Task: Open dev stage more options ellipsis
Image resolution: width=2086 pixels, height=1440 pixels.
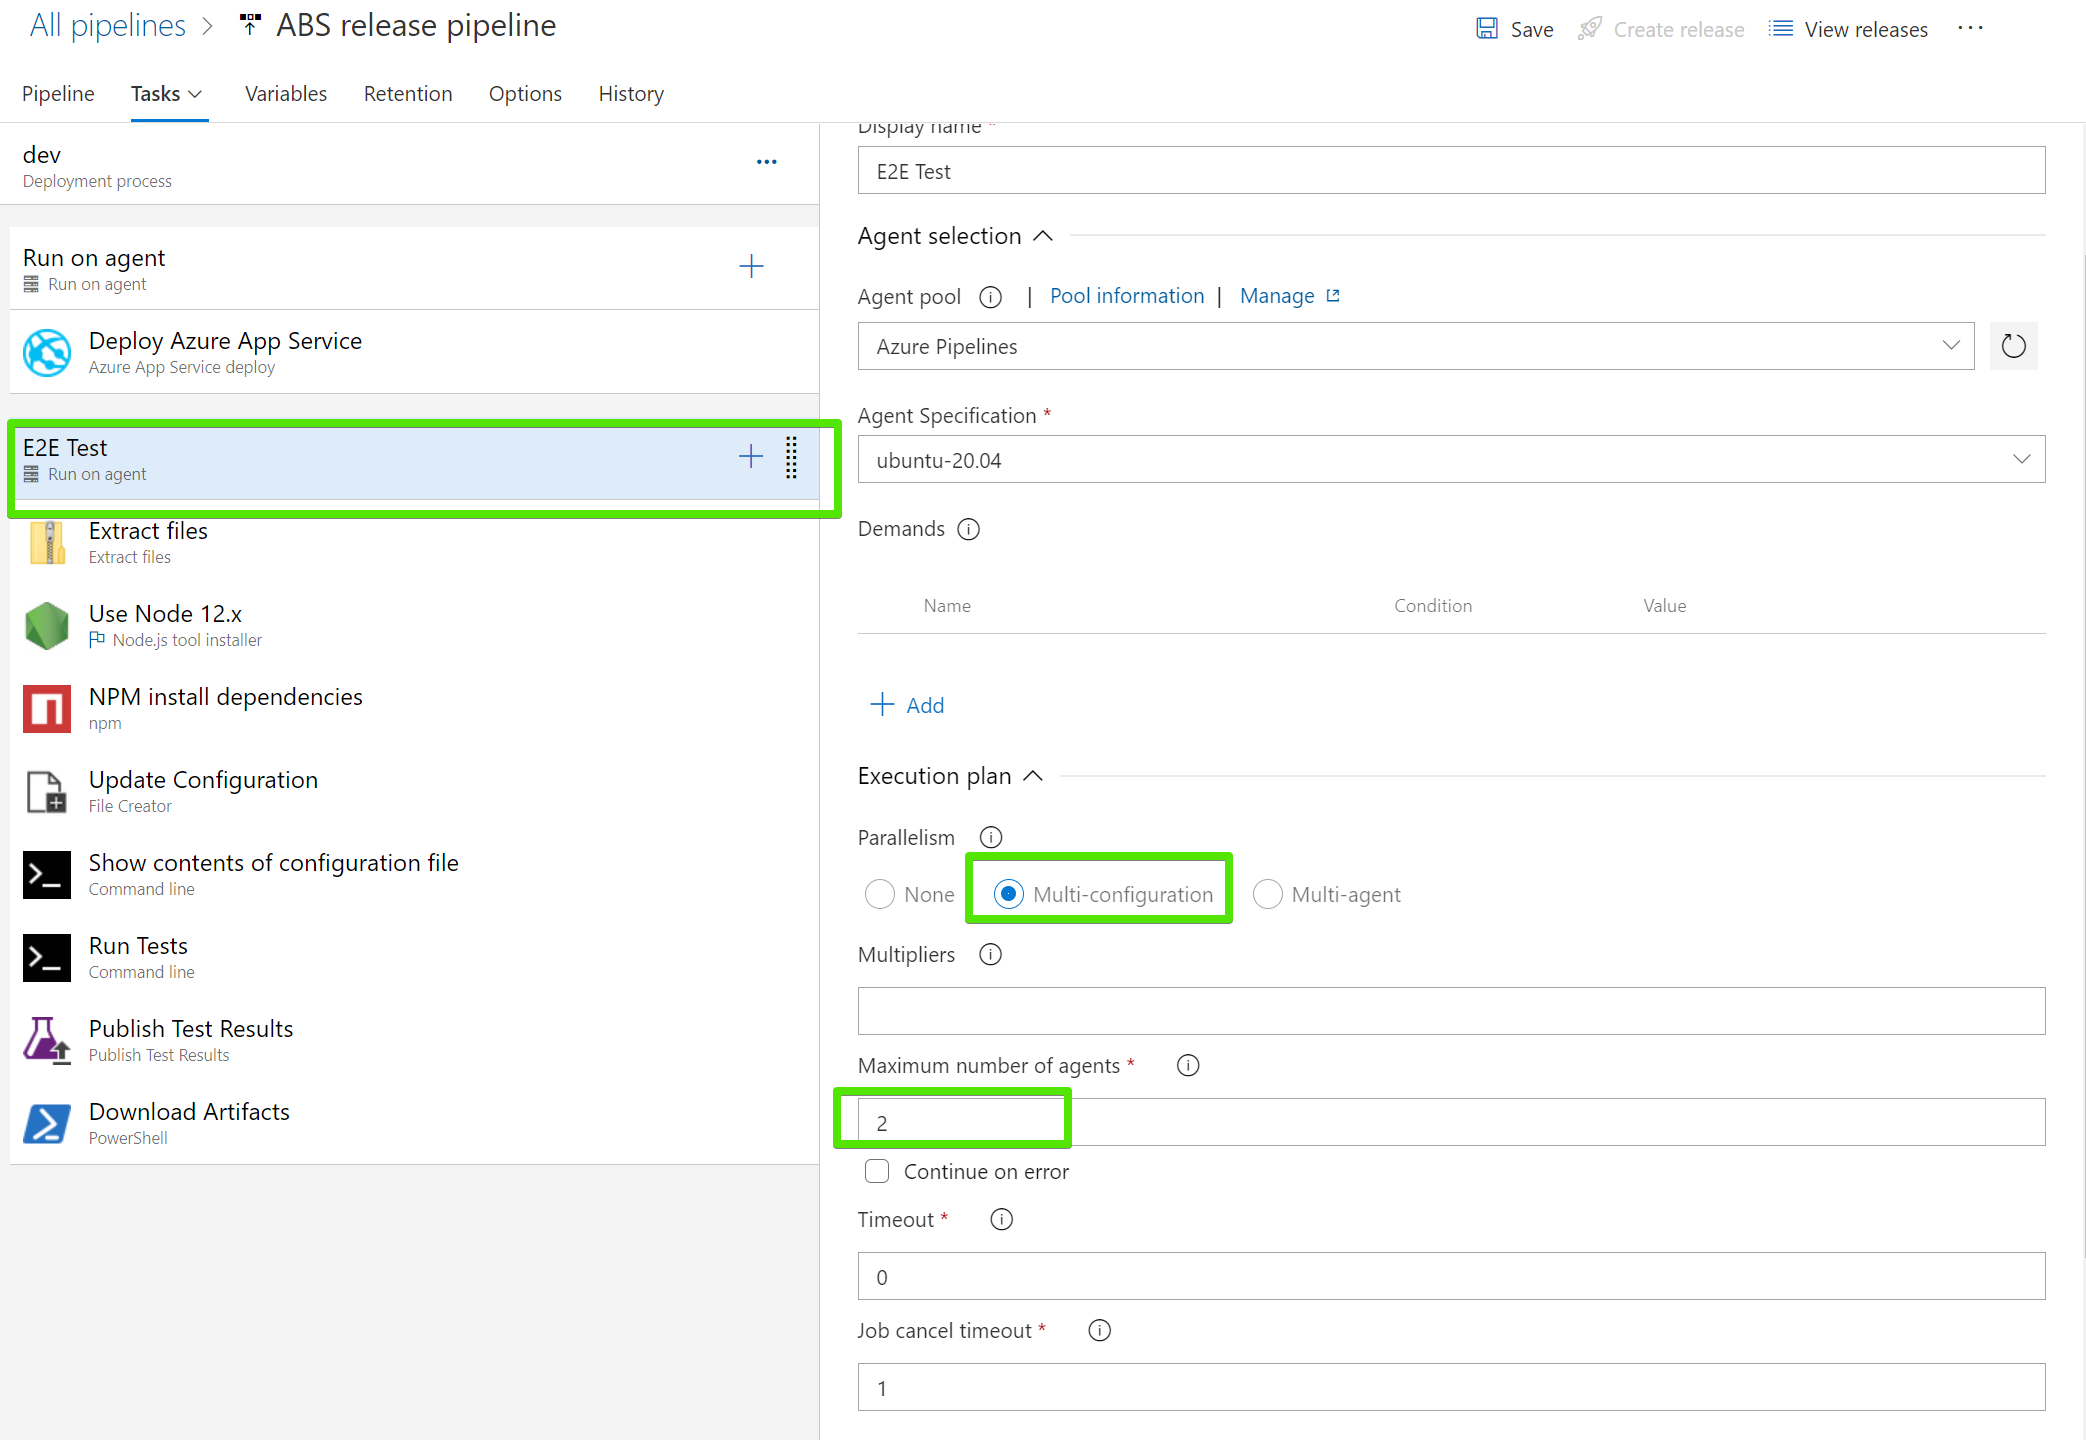Action: pyautogui.click(x=766, y=162)
